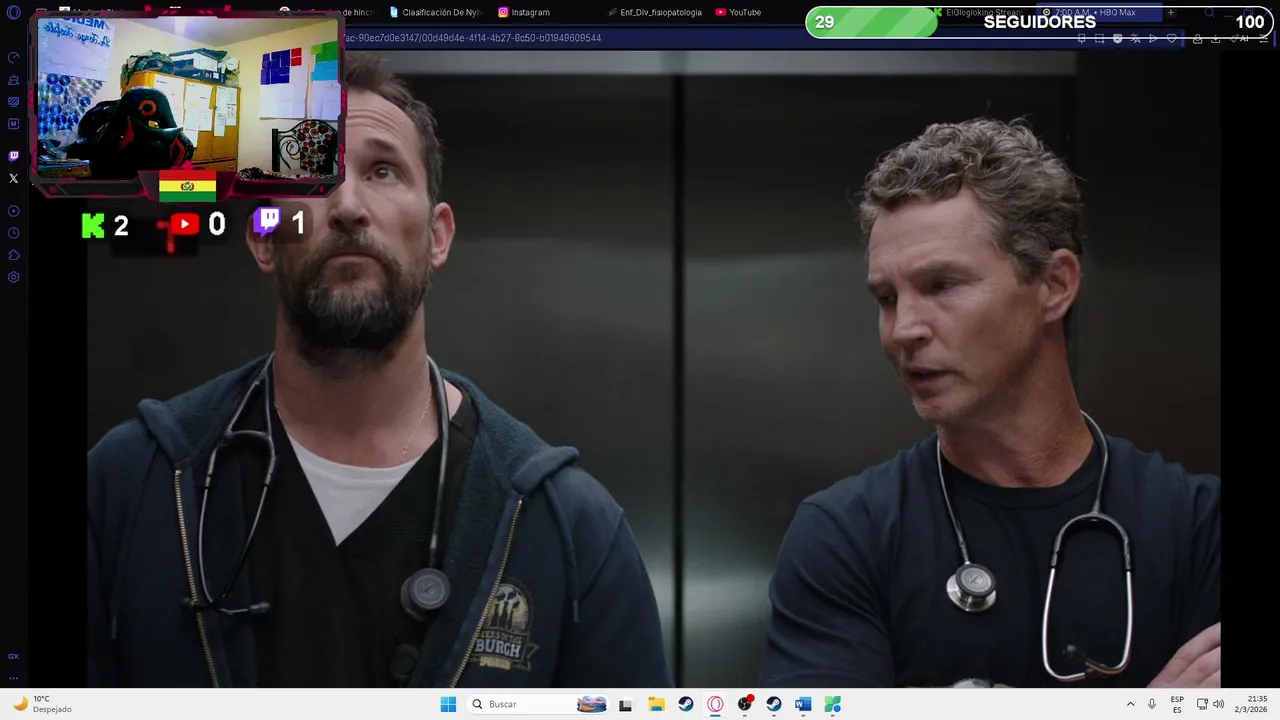Viewport: 1280px width, 720px height.
Task: Open the new tab plus button
Action: click(x=1171, y=12)
